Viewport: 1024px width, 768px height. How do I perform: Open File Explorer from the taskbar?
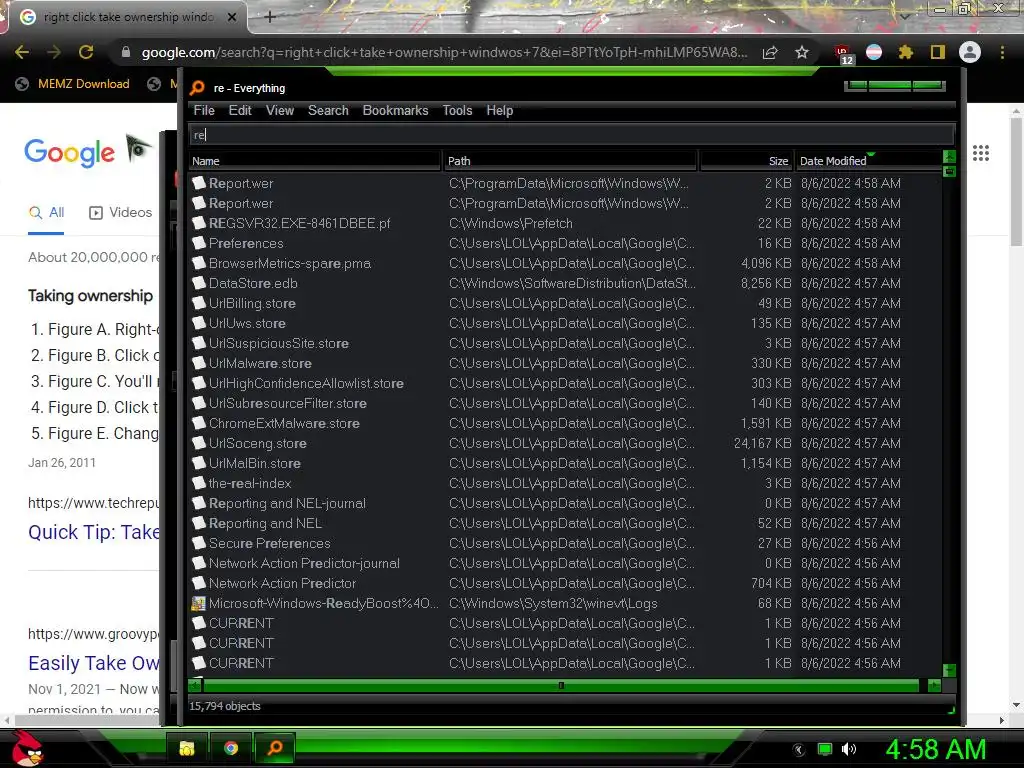187,748
